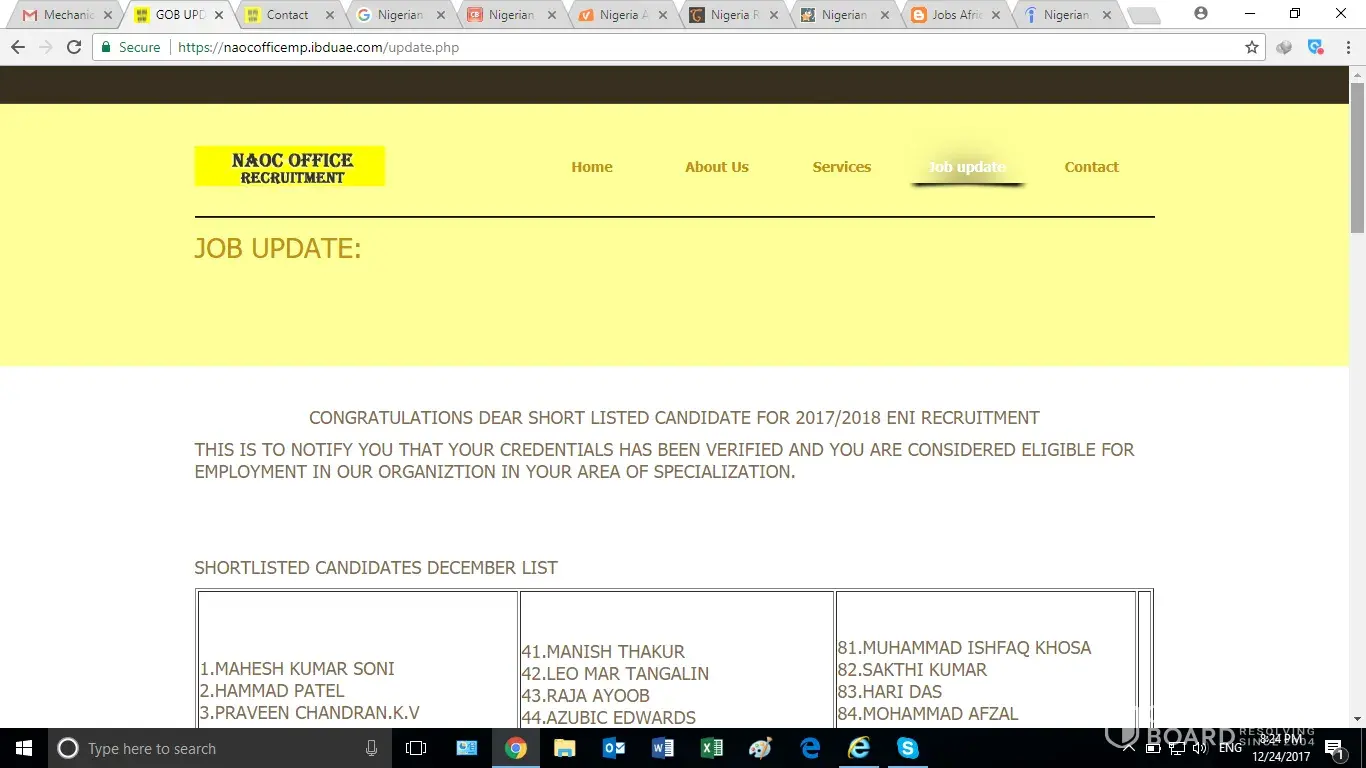Open the taskbar clock showing 12/24/2017
Screen dimensions: 1366x768
coord(1281,748)
